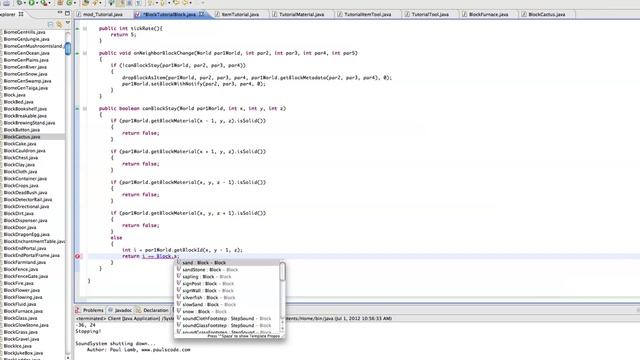Open BlockDoor.java in Package Explorer

(x=20, y=227)
